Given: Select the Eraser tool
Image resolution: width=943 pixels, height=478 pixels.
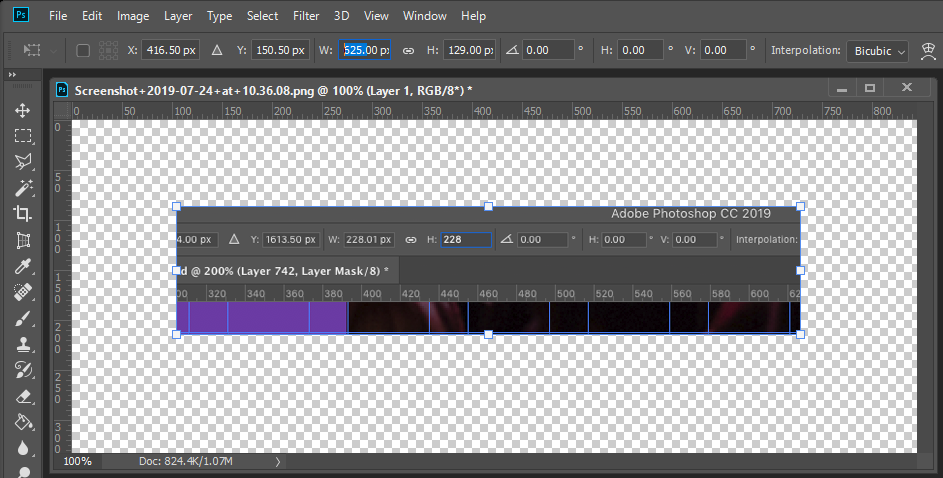Looking at the screenshot, I should pyautogui.click(x=23, y=397).
